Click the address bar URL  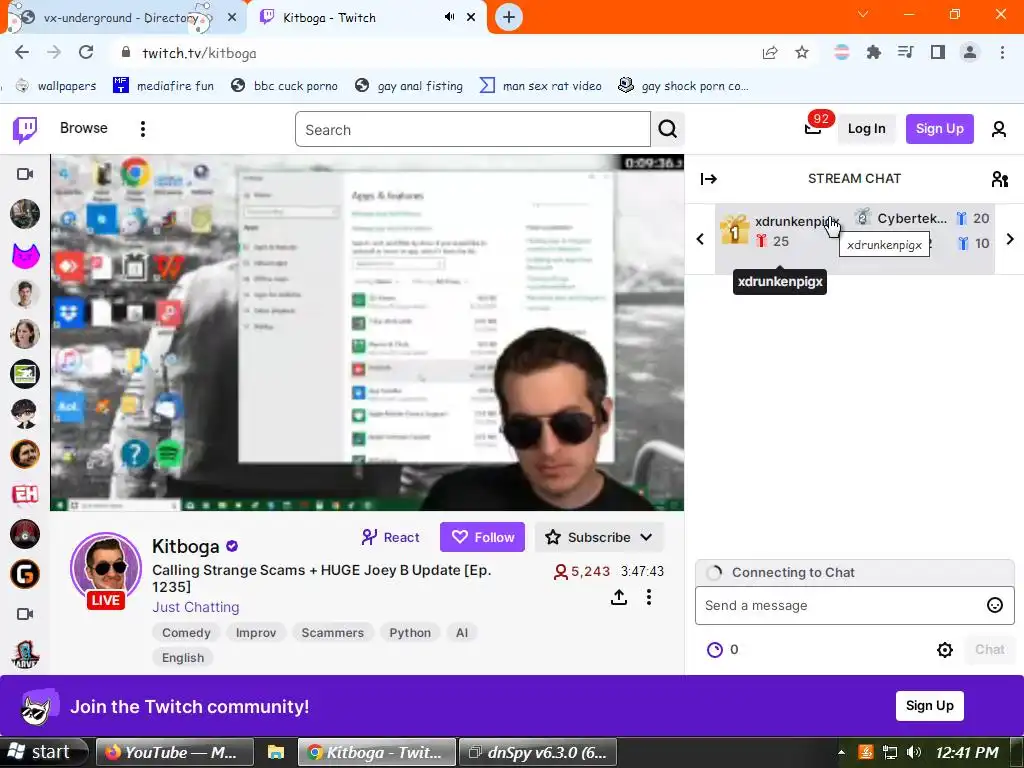click(x=199, y=53)
